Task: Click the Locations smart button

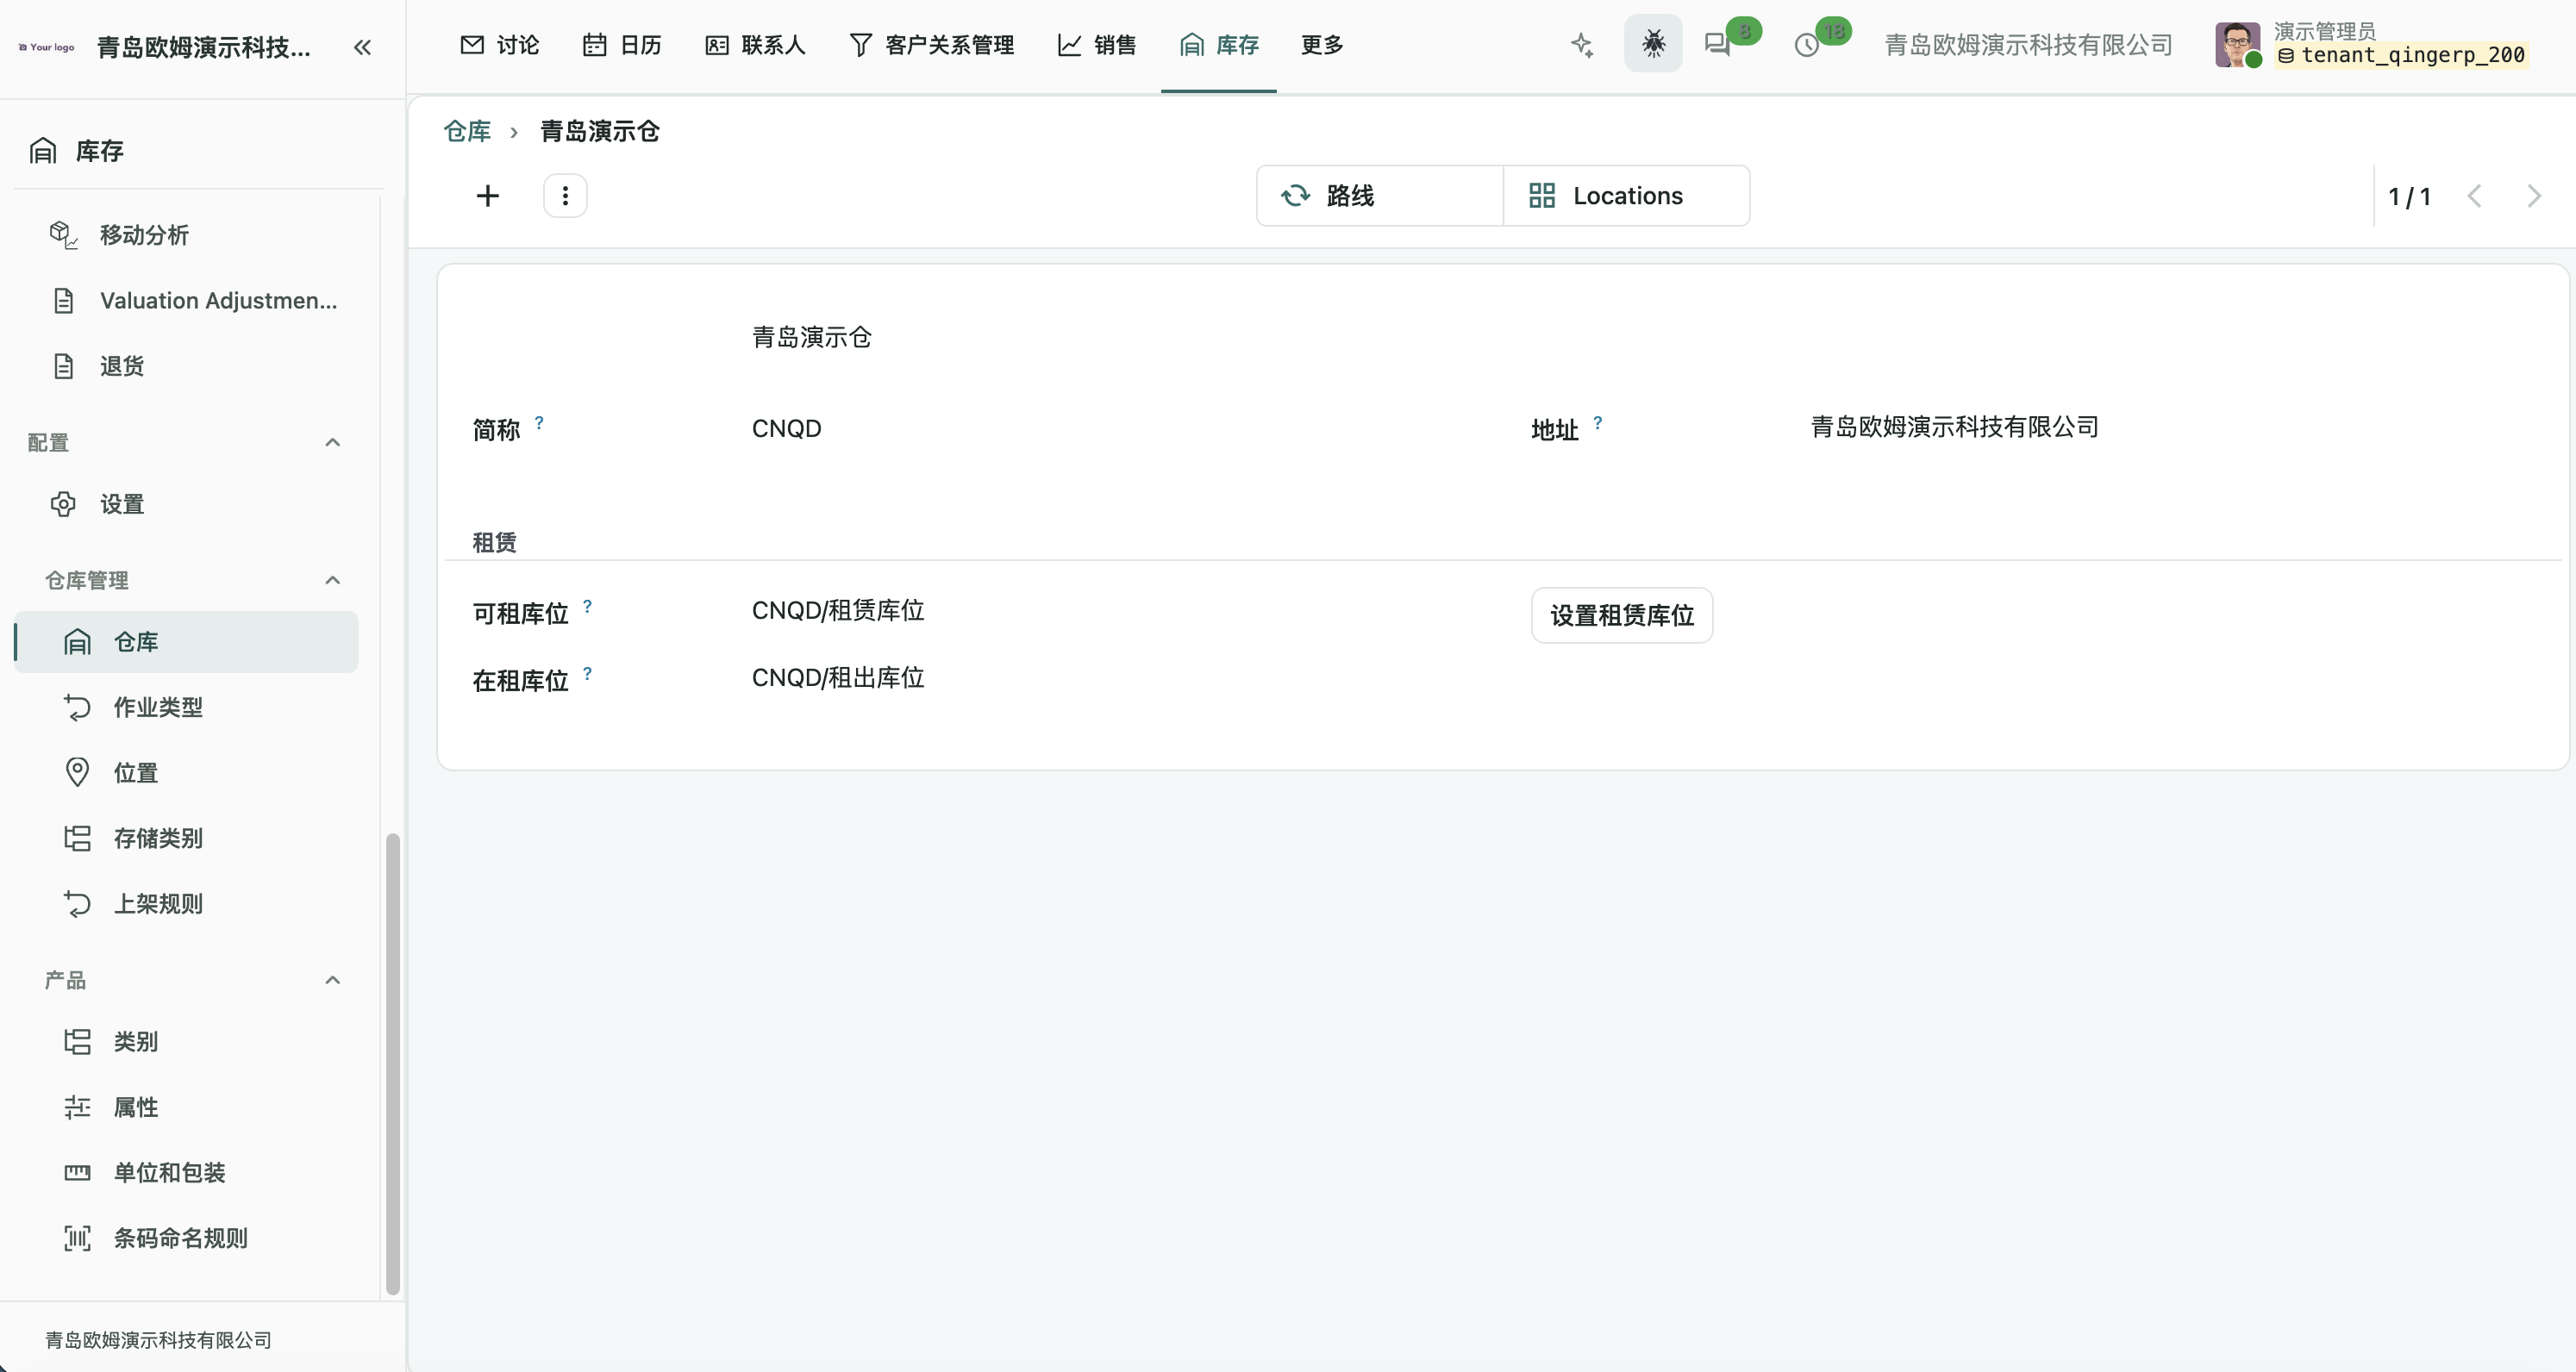Action: 1627,196
